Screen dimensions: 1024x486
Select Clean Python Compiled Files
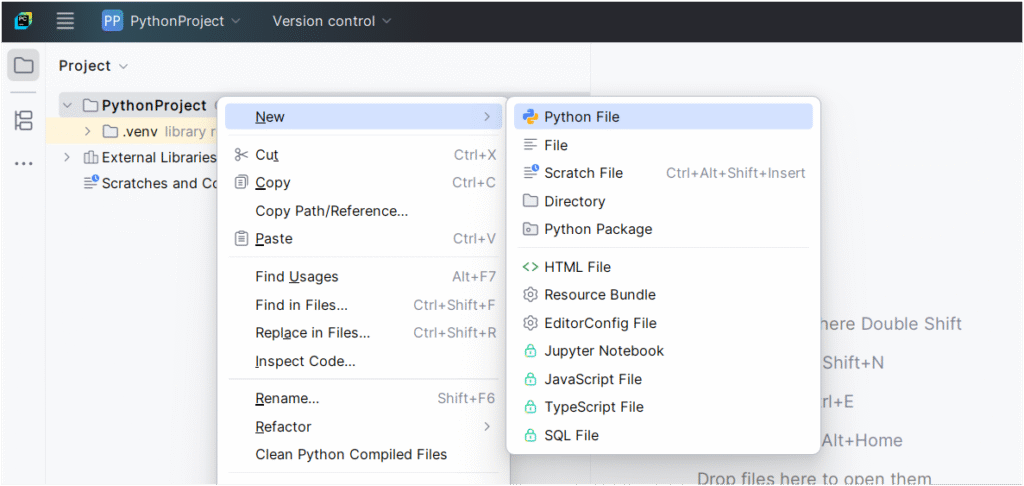(x=364, y=454)
